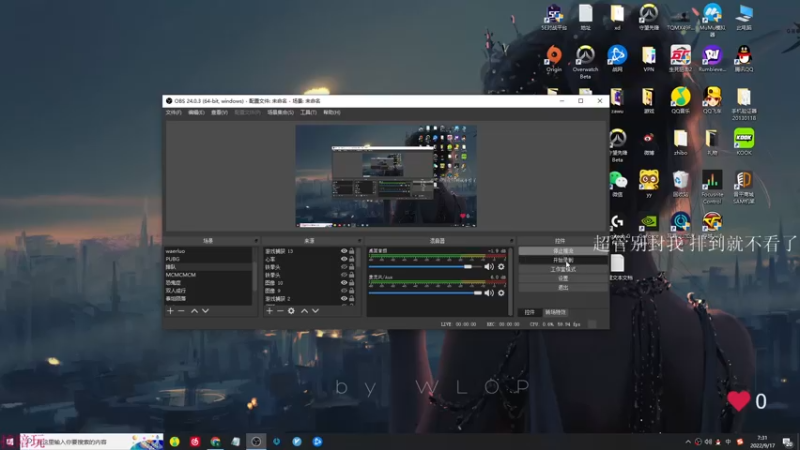Open Chrome from the taskbar
This screenshot has height=450, width=800.
pos(215,441)
